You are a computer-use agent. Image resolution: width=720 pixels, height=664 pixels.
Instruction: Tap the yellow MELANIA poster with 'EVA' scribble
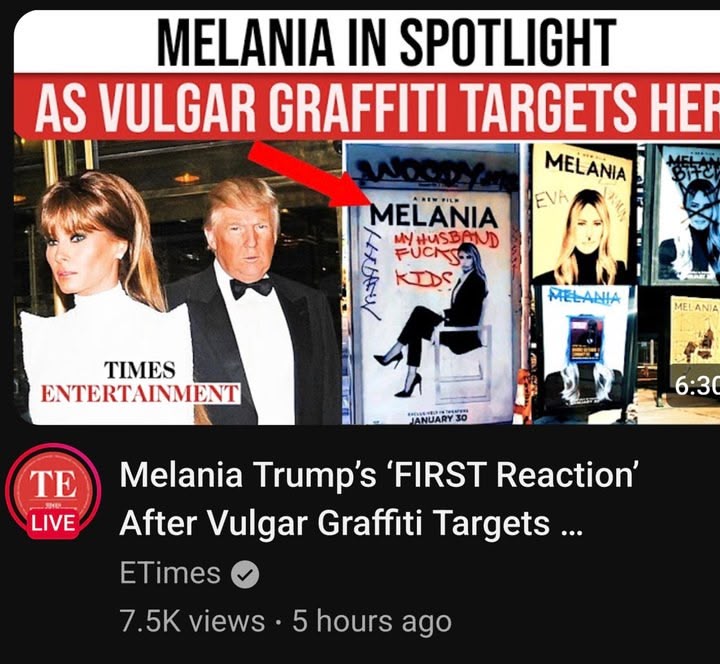pyautogui.click(x=584, y=215)
